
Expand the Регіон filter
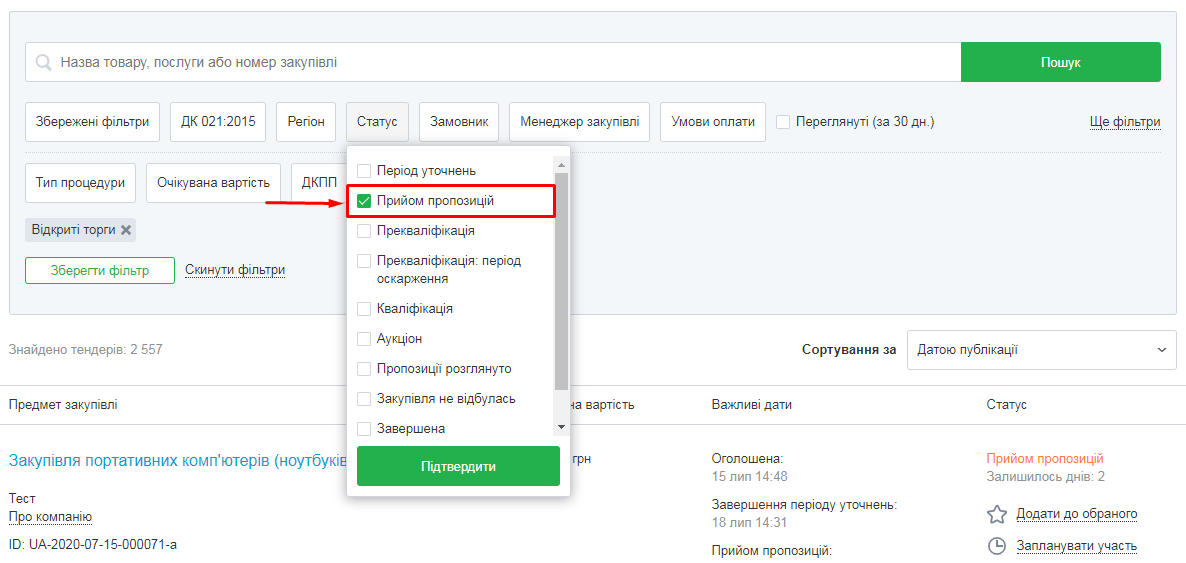(x=306, y=122)
